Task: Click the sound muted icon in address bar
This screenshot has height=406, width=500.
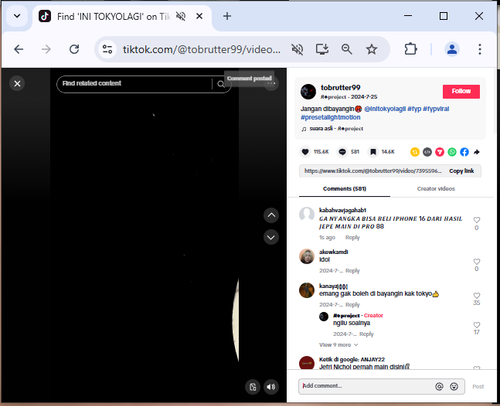Action: [297, 49]
